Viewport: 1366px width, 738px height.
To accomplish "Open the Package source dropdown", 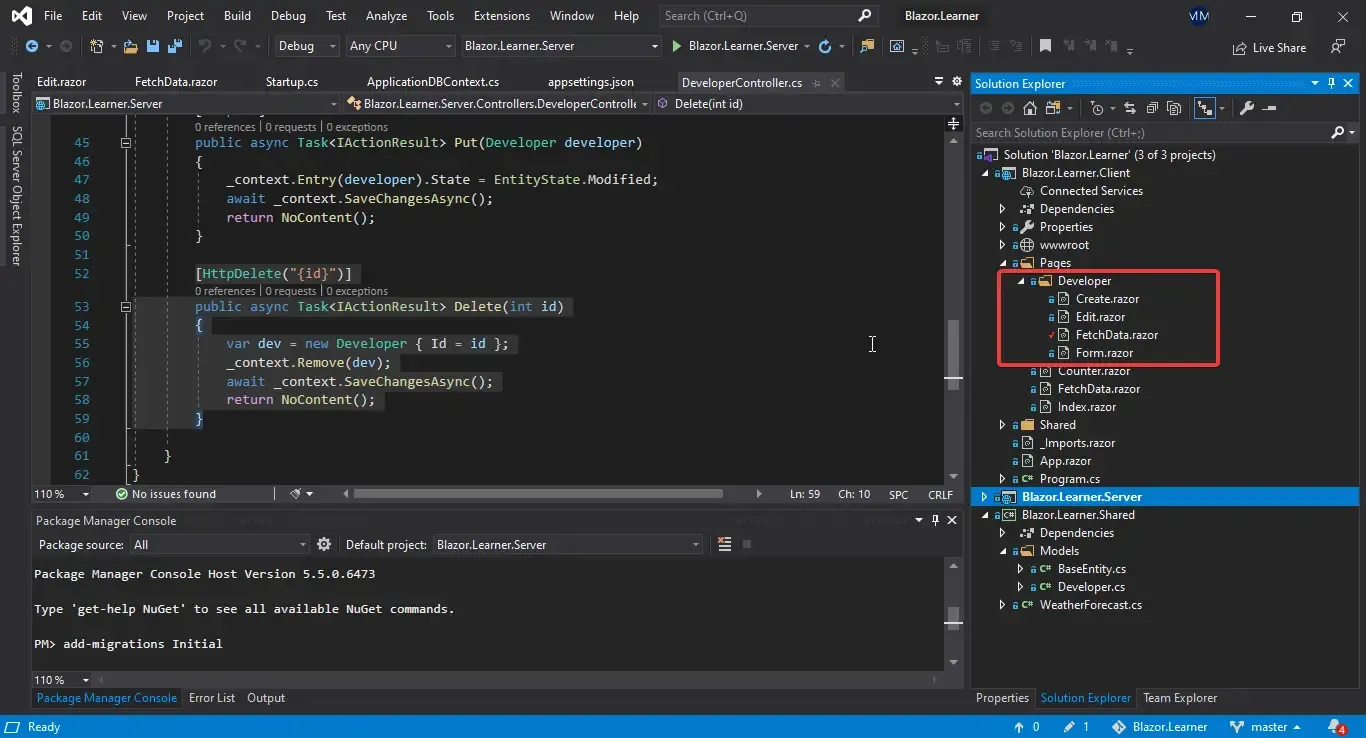I will point(304,543).
